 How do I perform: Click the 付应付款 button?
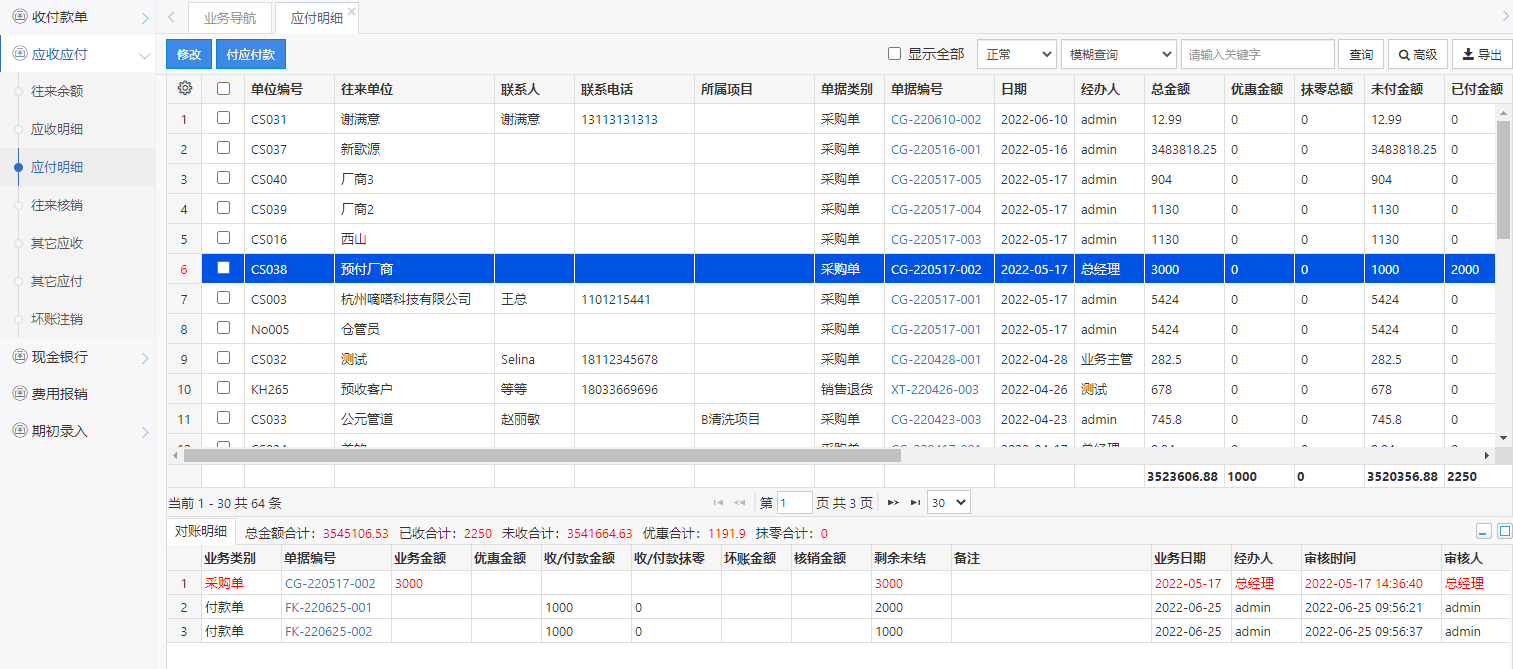tap(251, 54)
